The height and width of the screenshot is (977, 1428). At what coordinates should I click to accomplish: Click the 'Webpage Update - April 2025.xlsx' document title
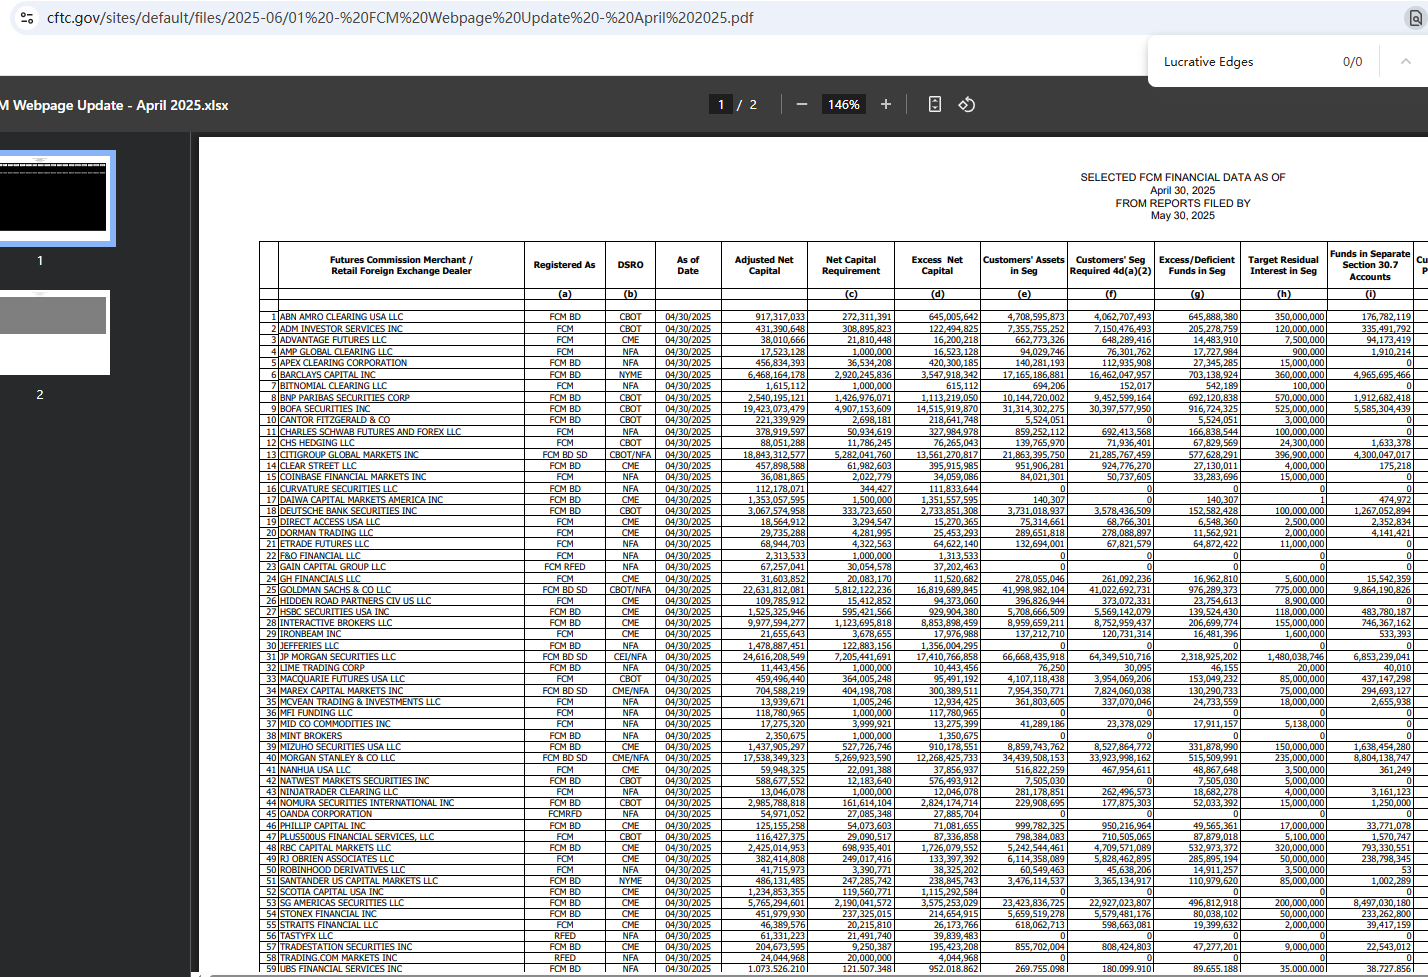[x=120, y=105]
